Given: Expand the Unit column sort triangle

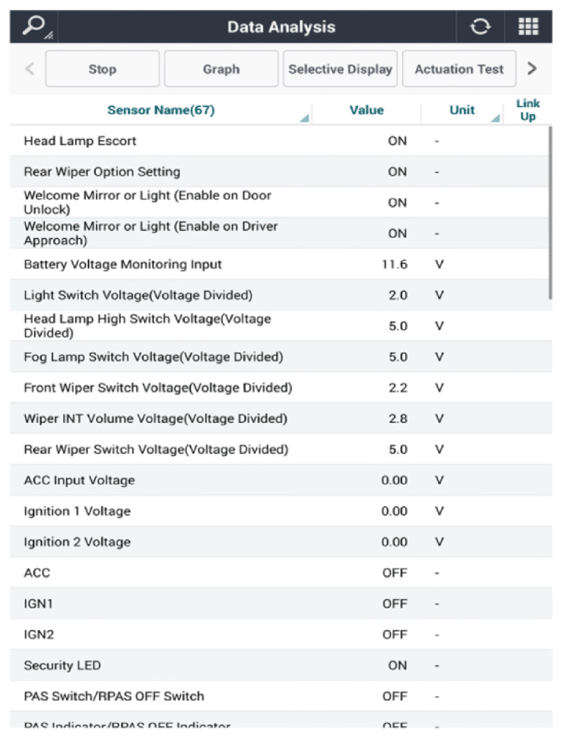Looking at the screenshot, I should click(x=495, y=118).
